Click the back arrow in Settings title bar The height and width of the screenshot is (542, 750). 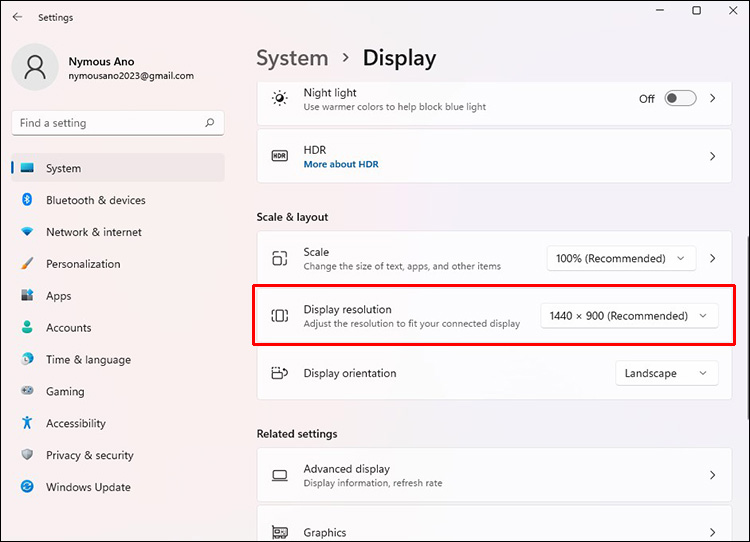pyautogui.click(x=17, y=17)
